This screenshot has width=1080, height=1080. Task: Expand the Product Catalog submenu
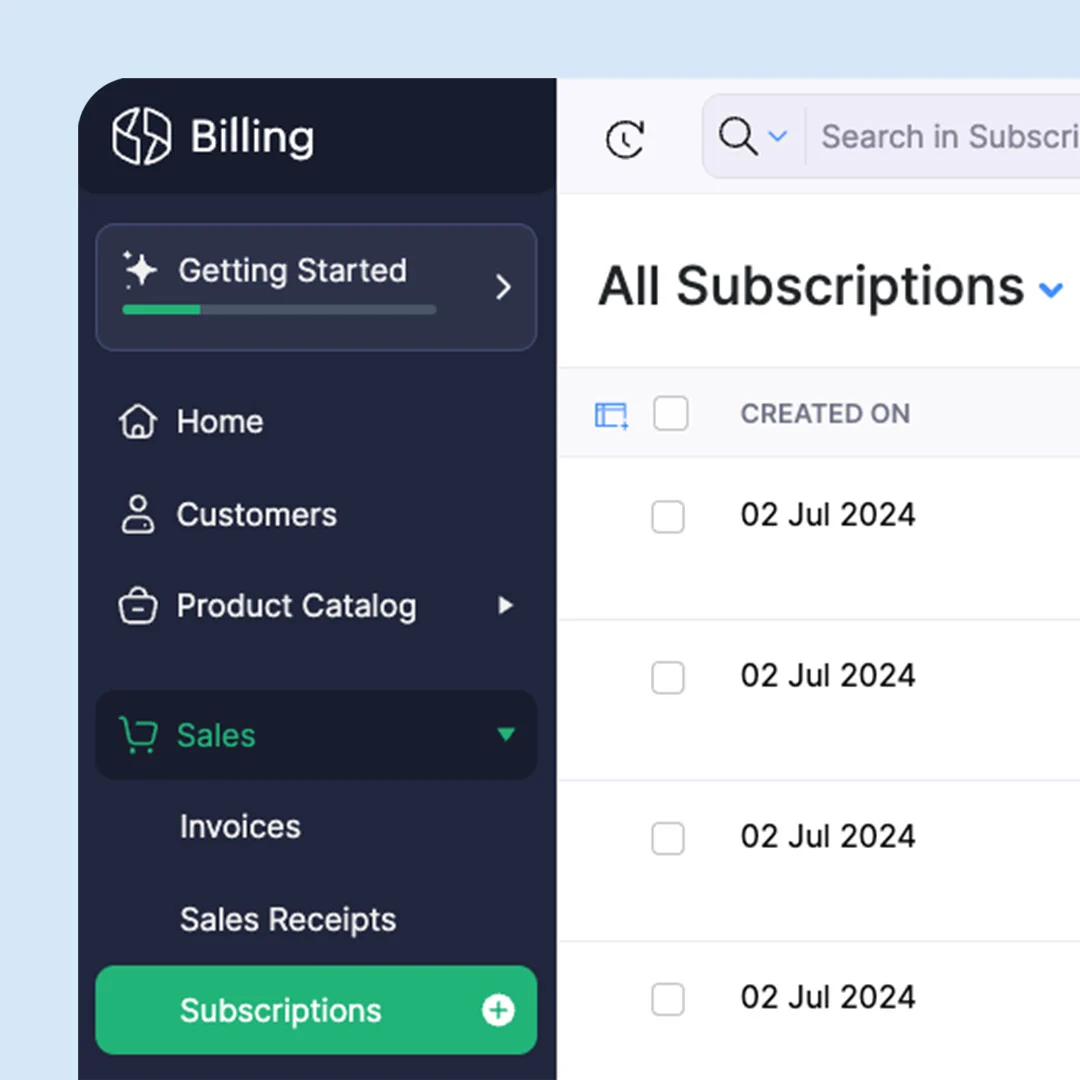(505, 605)
